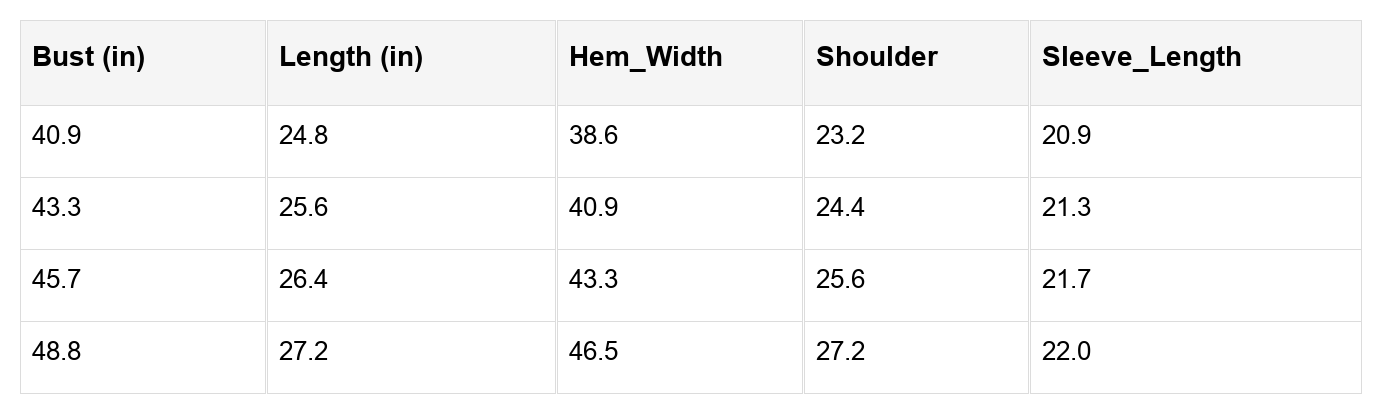This screenshot has width=1381, height=413.
Task: Click Shoulder cell showing 23.2
Action: [840, 136]
